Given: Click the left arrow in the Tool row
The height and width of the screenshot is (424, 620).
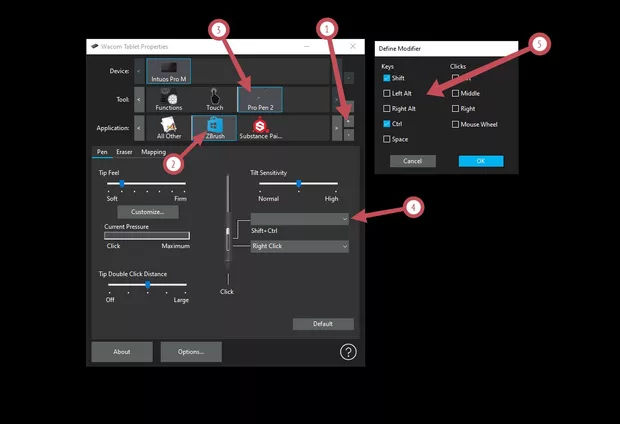Looking at the screenshot, I should [x=139, y=100].
